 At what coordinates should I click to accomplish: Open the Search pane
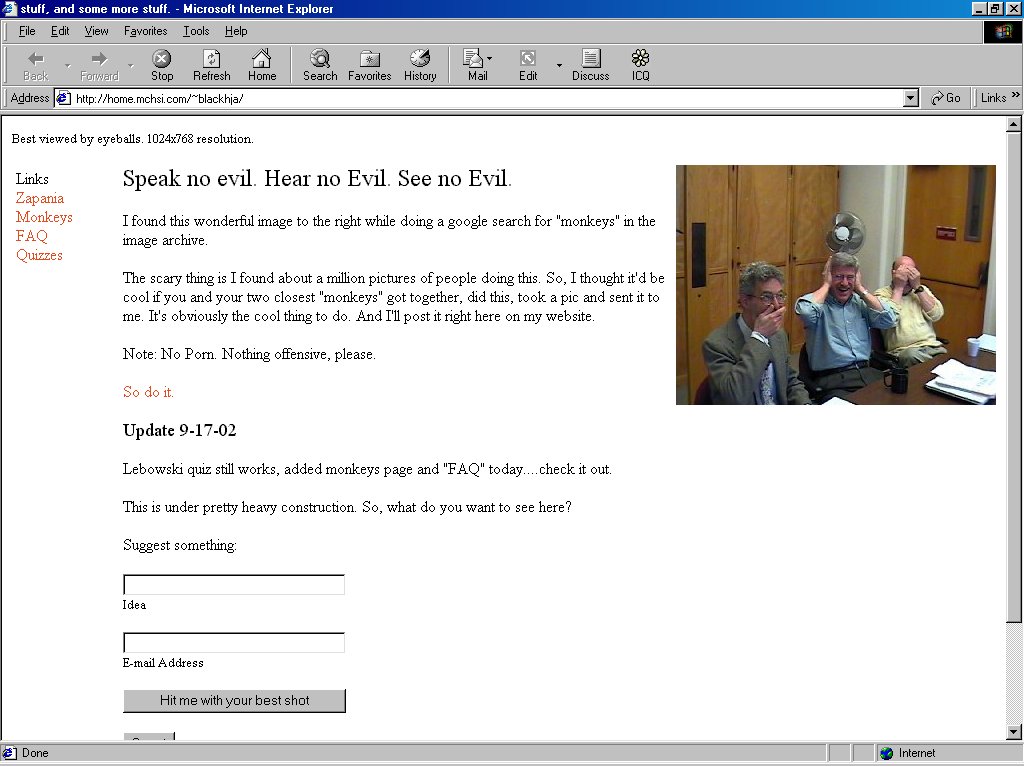320,65
